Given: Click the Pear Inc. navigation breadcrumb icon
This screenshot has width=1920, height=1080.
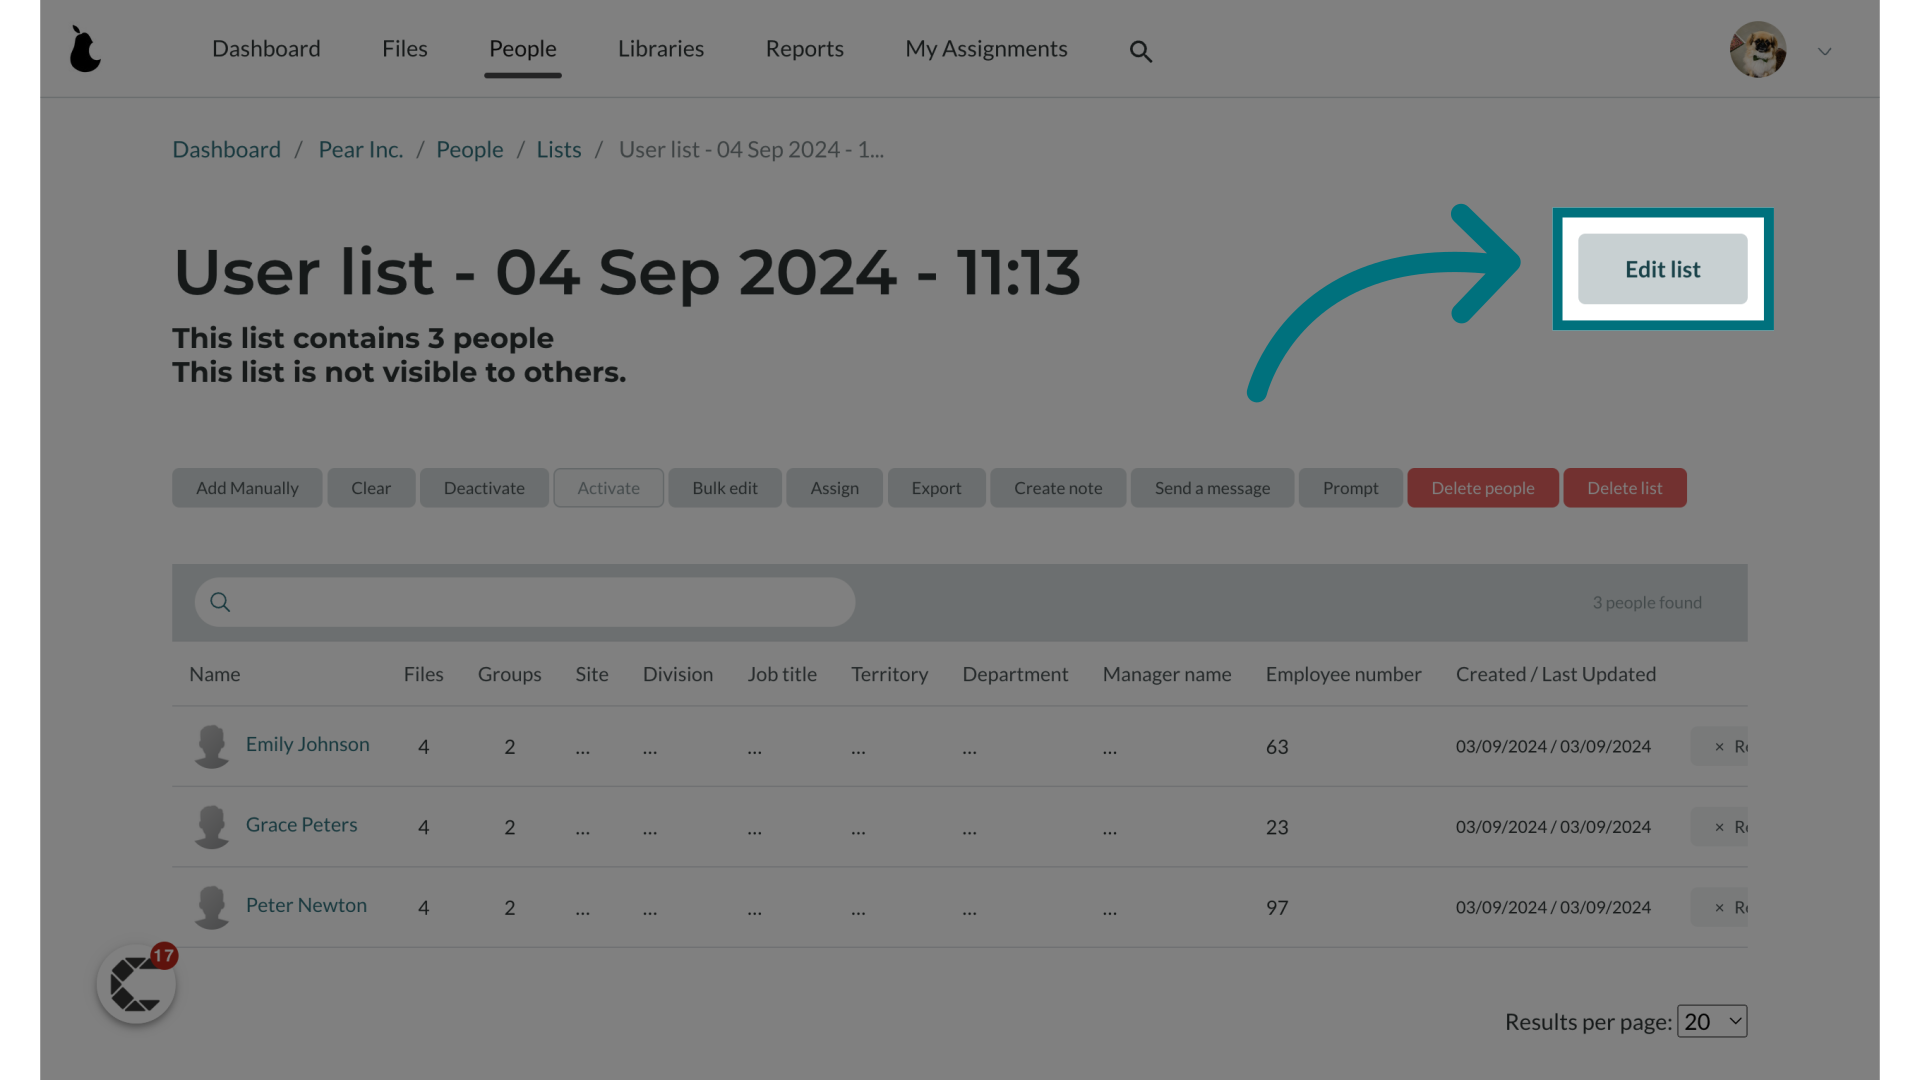Looking at the screenshot, I should [x=361, y=149].
